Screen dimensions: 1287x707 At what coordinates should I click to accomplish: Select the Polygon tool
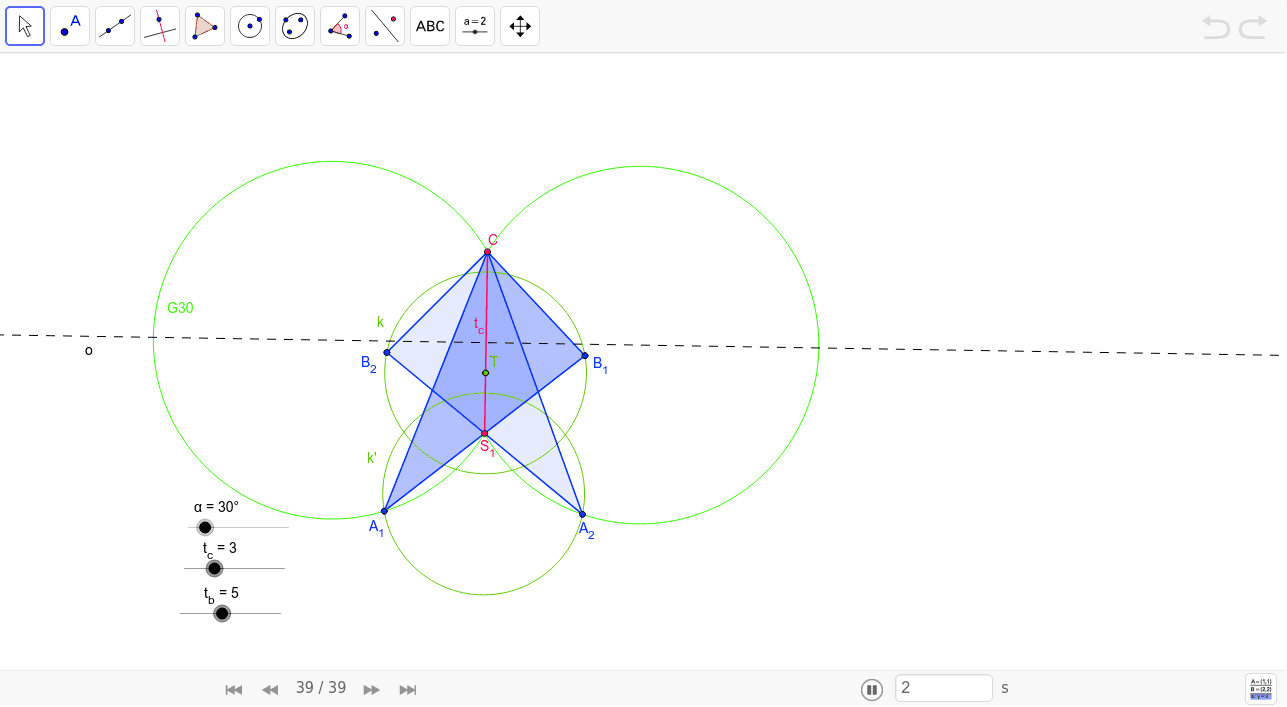[205, 26]
